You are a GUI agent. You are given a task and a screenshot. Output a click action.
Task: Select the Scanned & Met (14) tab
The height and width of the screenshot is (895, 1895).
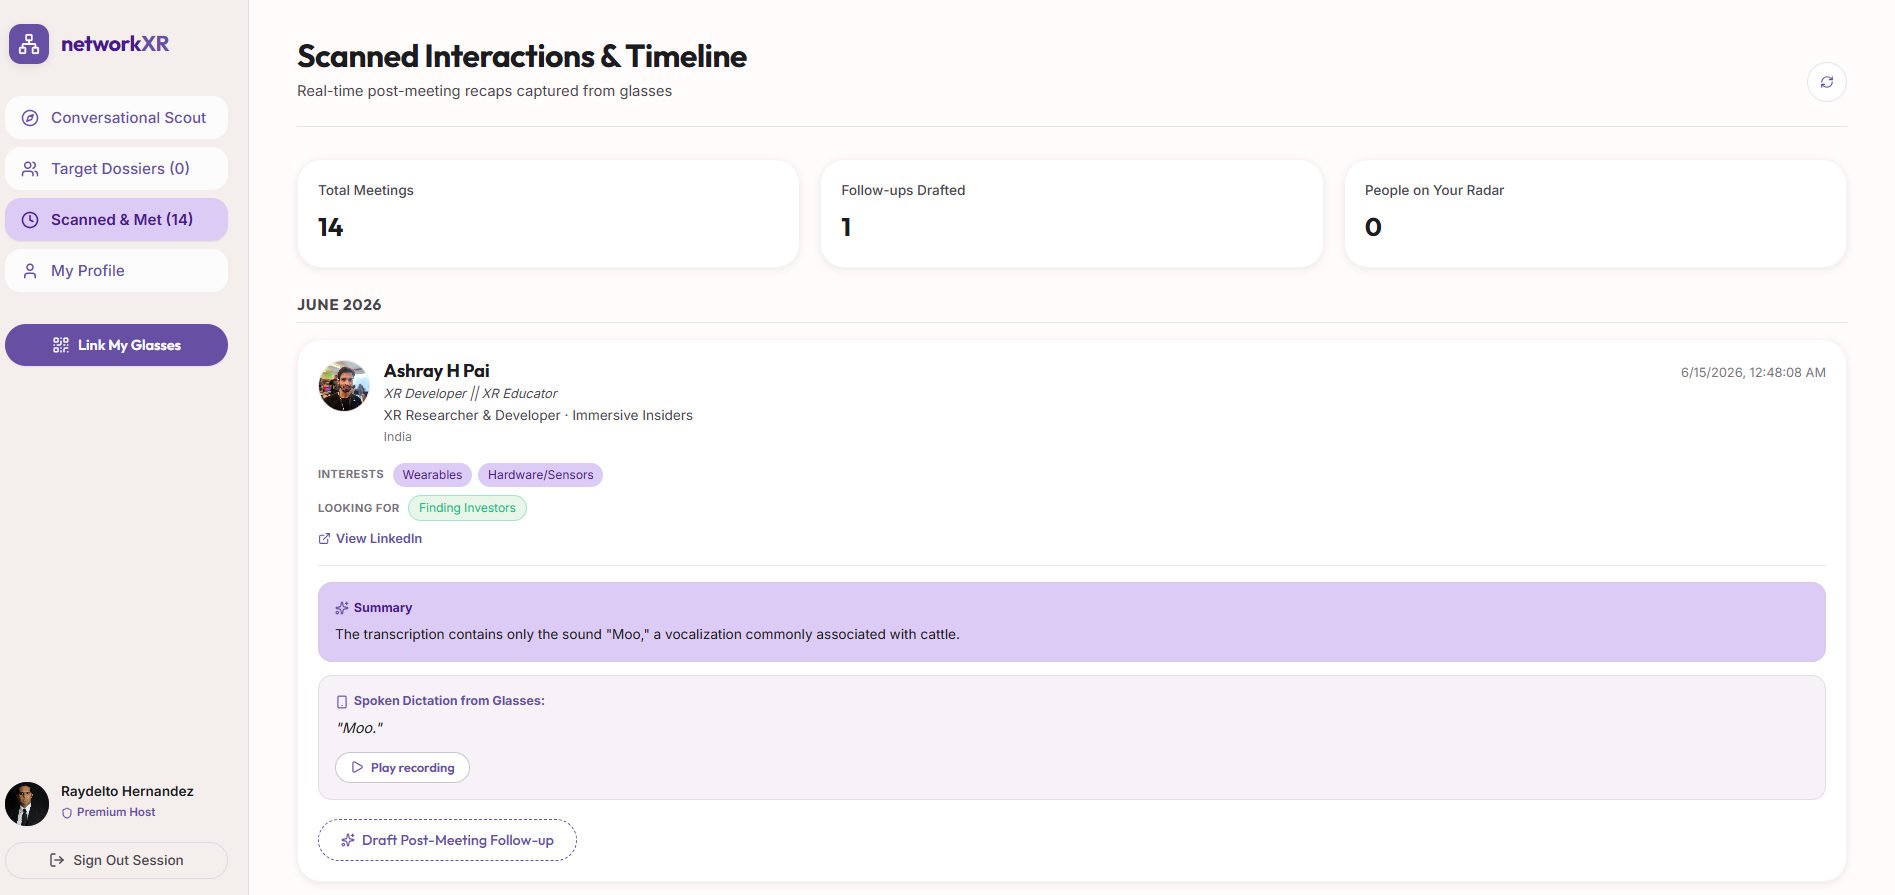116,220
